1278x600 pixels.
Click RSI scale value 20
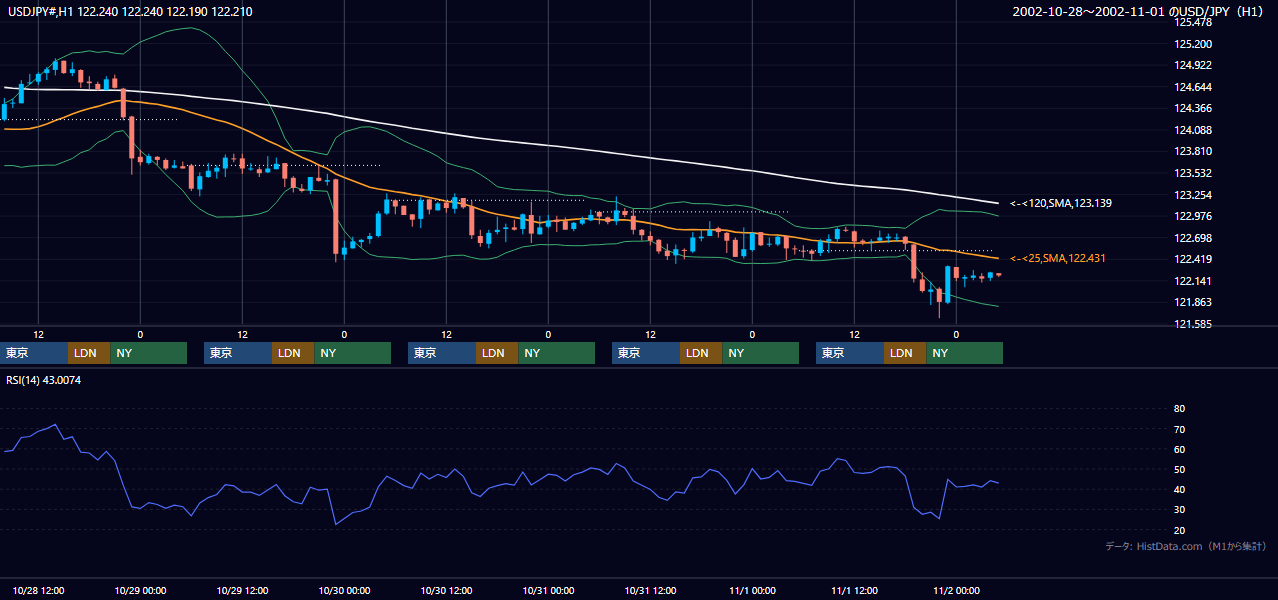1179,530
